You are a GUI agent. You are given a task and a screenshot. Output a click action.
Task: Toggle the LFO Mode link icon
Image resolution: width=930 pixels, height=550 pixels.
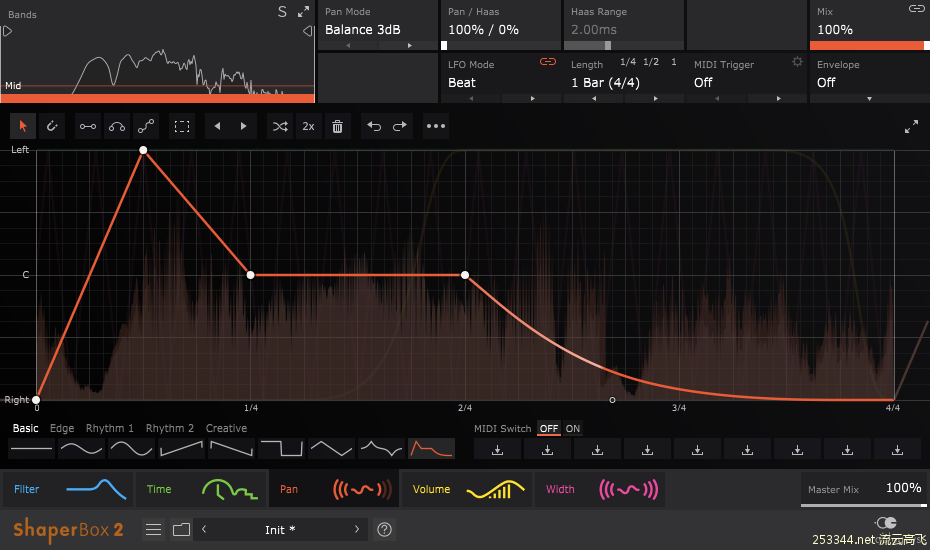pyautogui.click(x=547, y=62)
